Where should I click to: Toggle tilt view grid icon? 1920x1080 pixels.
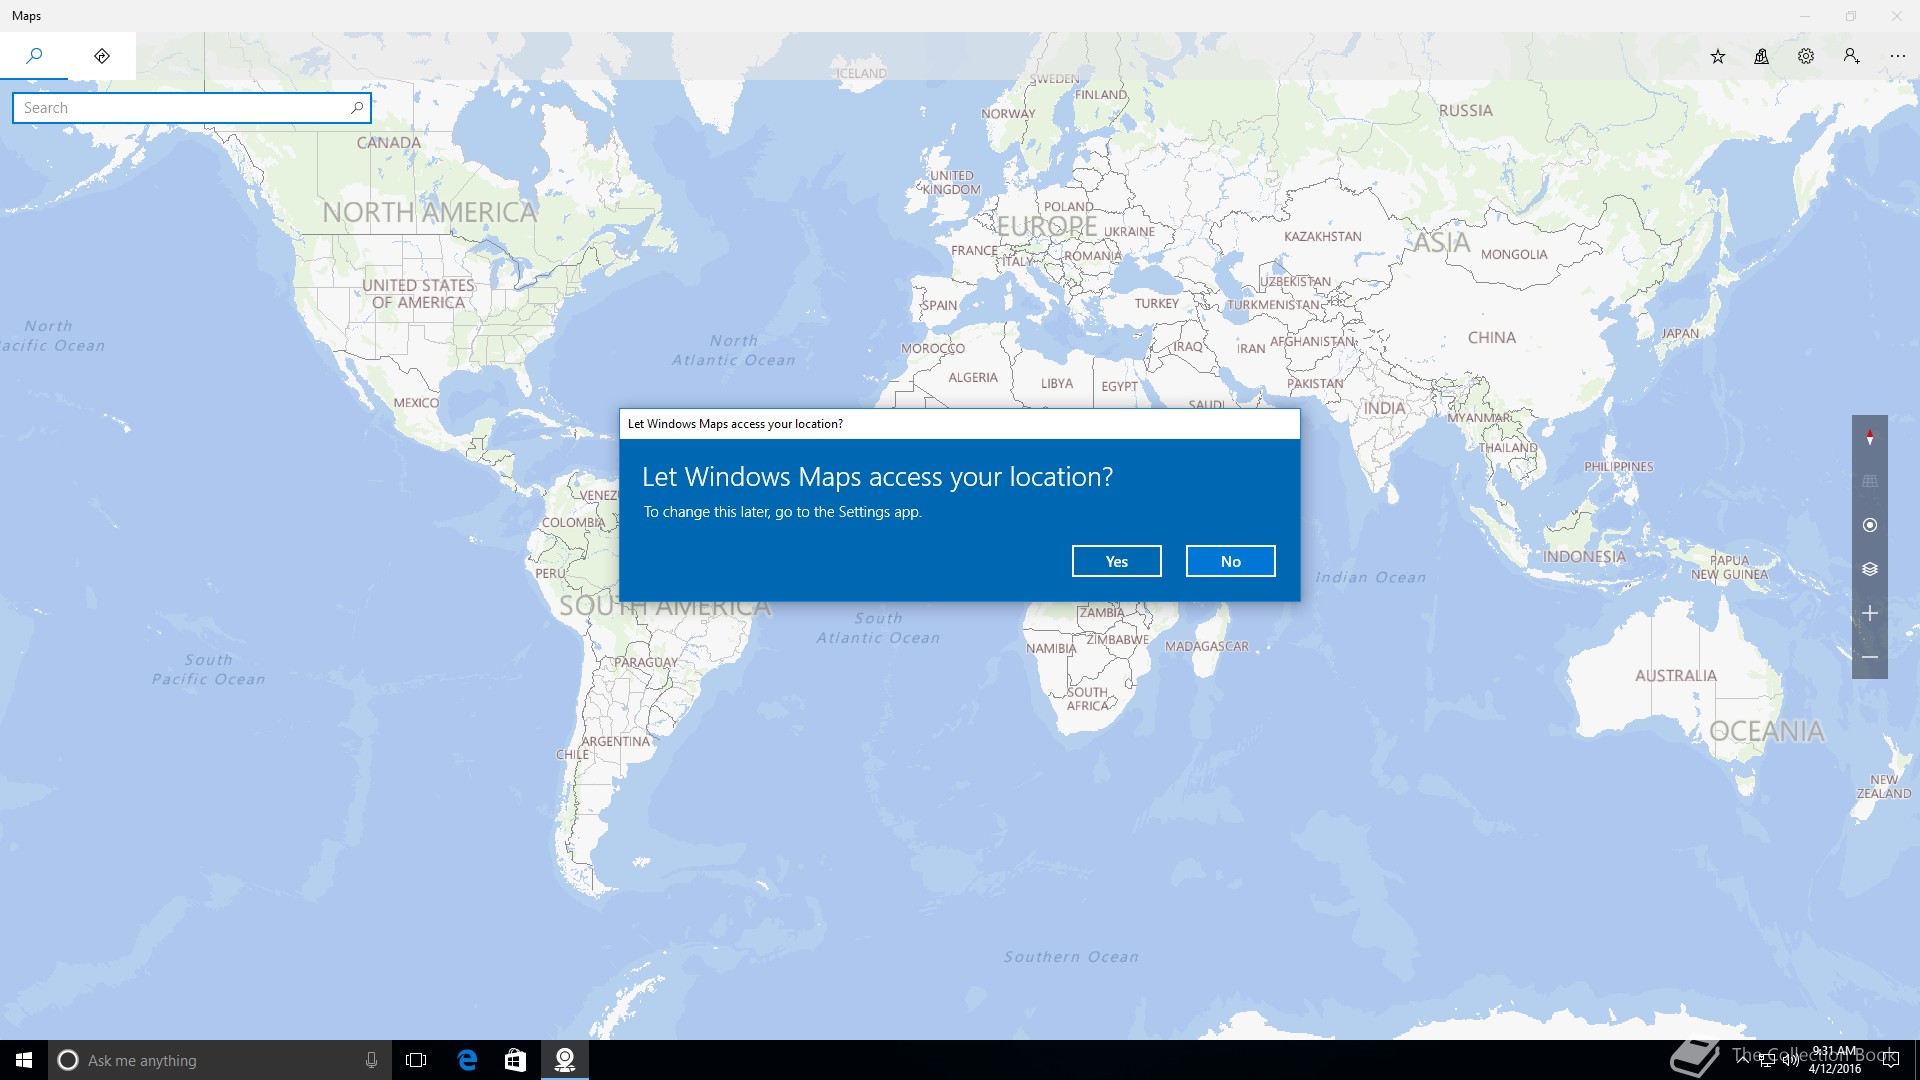pos(1870,481)
